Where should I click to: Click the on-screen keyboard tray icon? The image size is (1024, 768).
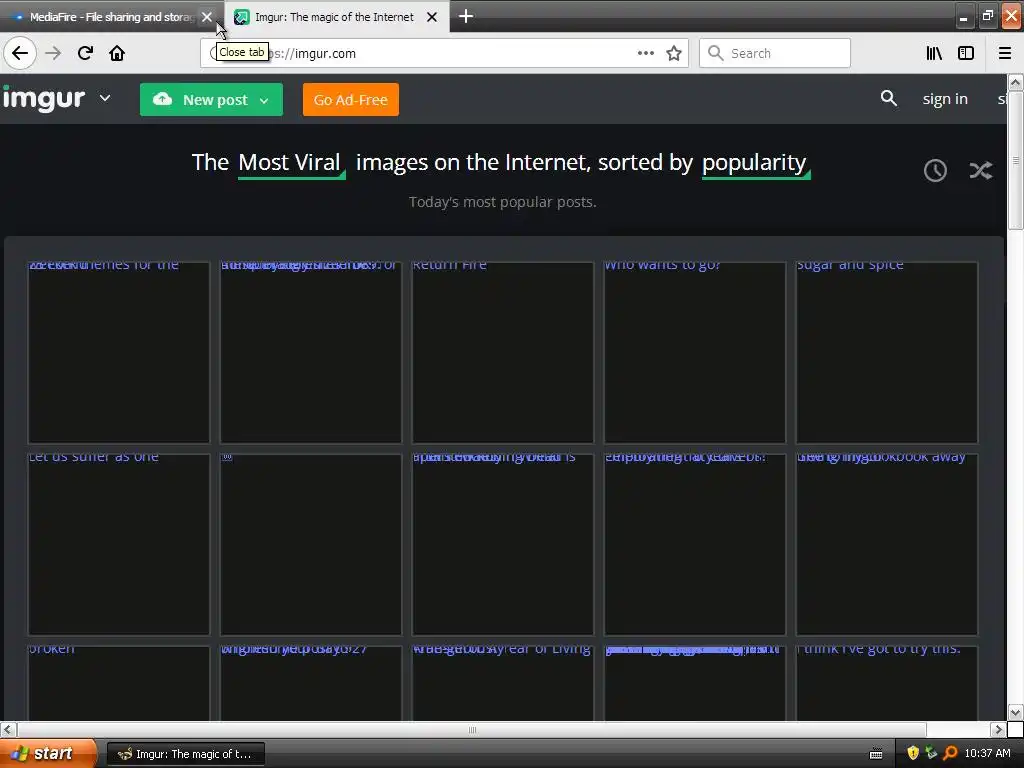click(x=876, y=754)
